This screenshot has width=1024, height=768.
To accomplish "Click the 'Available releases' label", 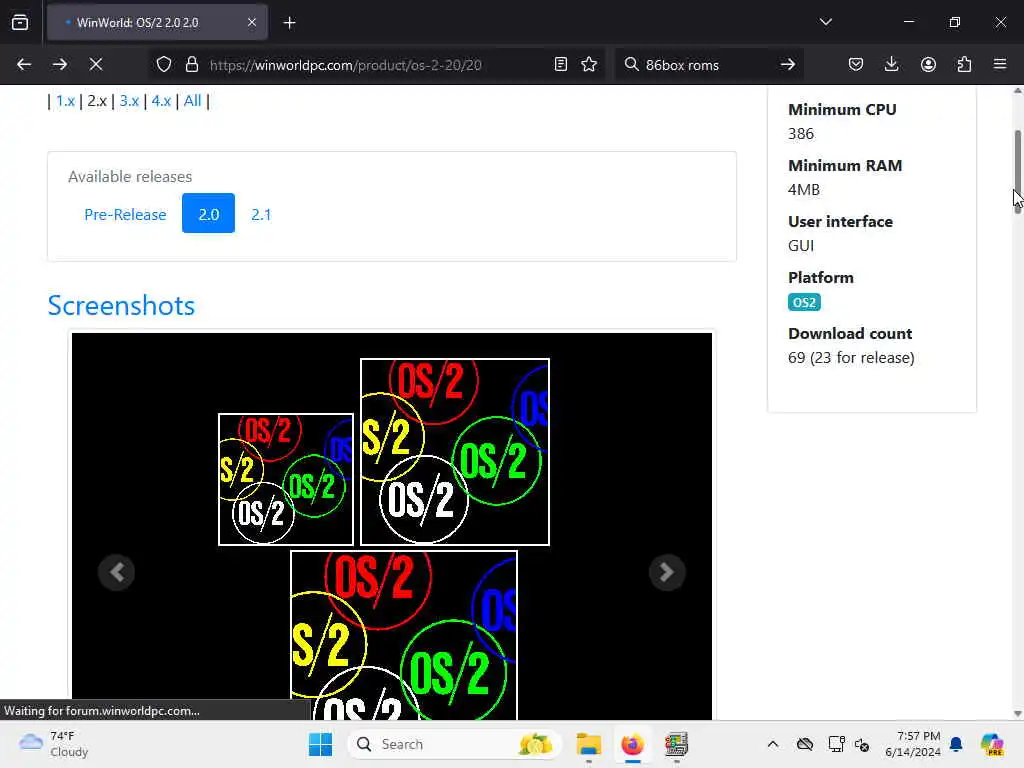I will (130, 177).
